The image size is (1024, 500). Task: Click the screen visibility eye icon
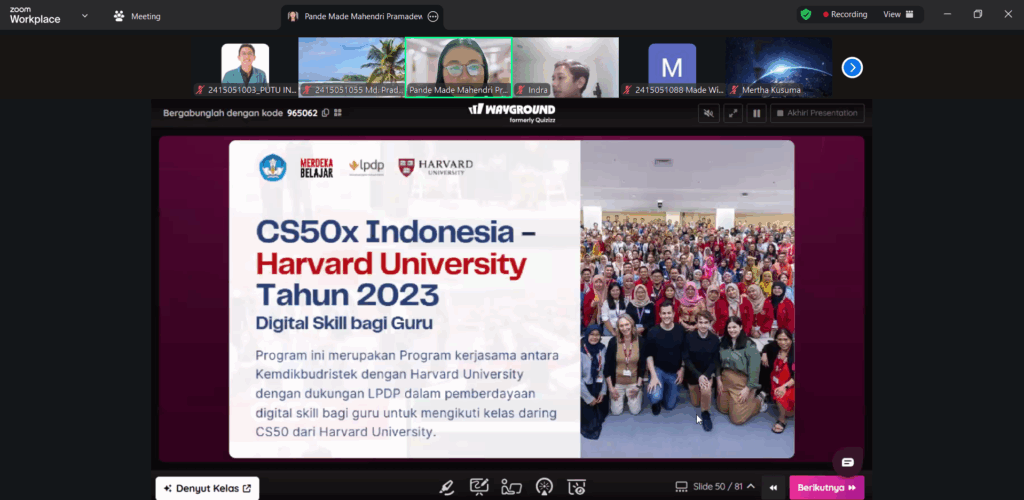tap(577, 488)
